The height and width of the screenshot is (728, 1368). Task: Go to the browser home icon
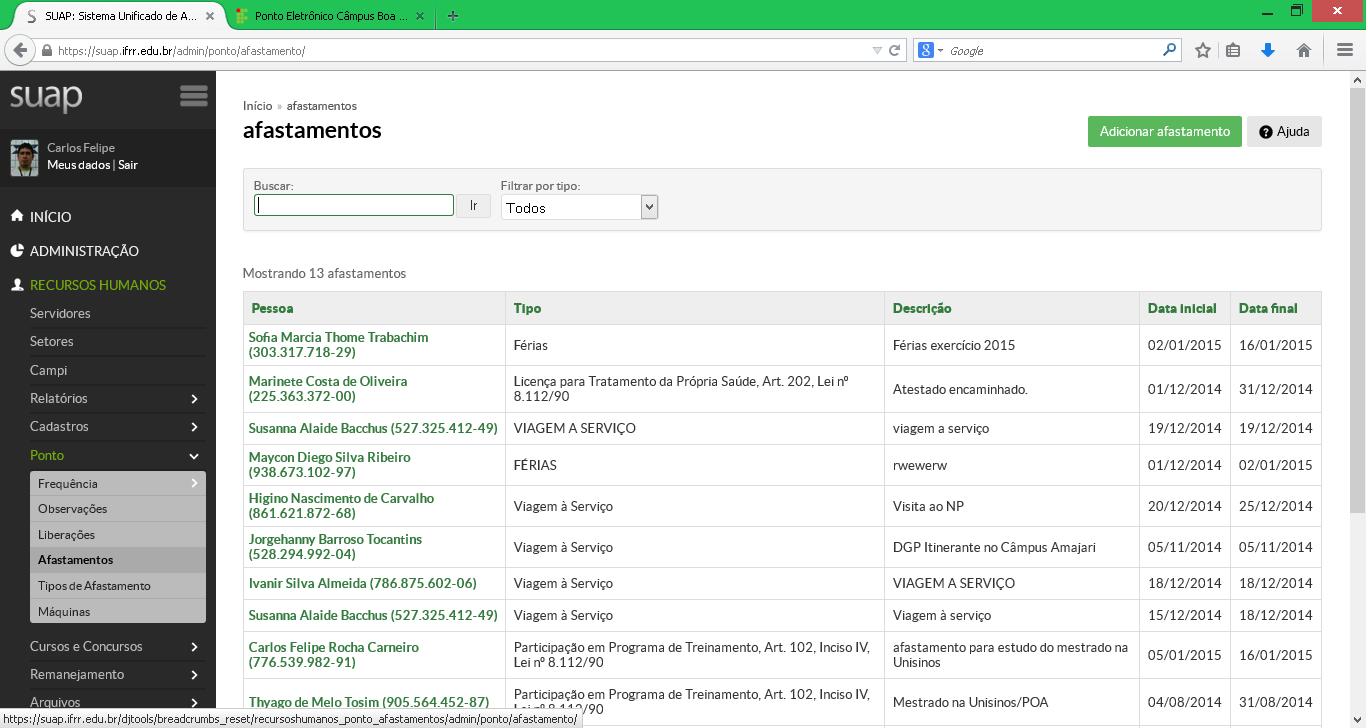pos(1304,50)
